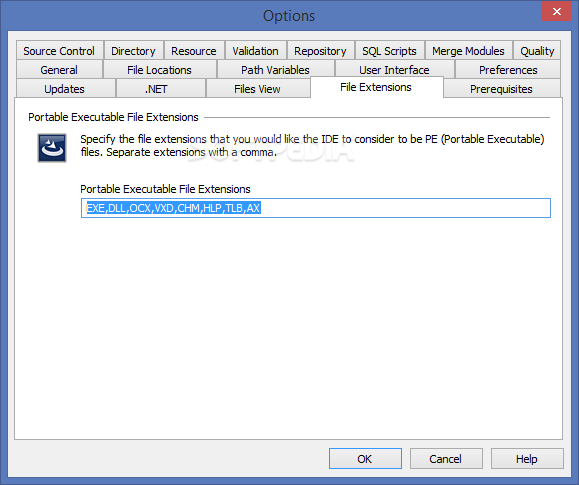The image size is (579, 485).
Task: Open the Files View tab
Action: (x=257, y=89)
